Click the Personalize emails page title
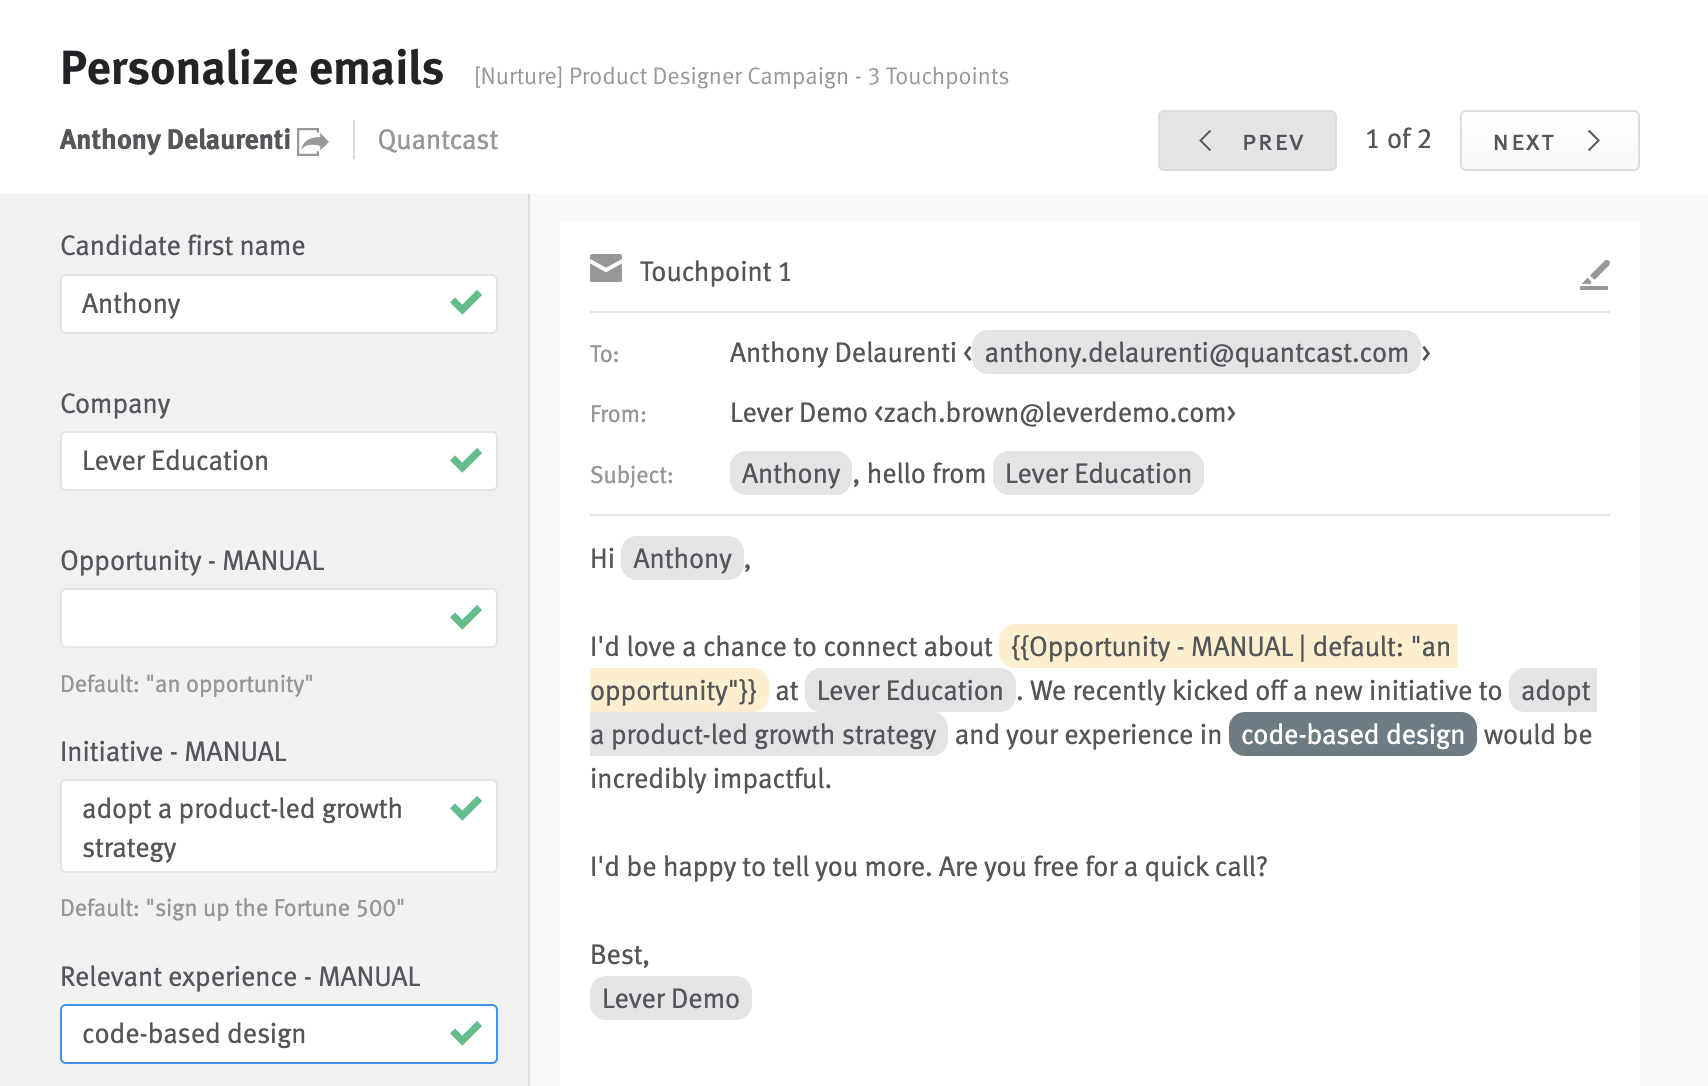 252,69
